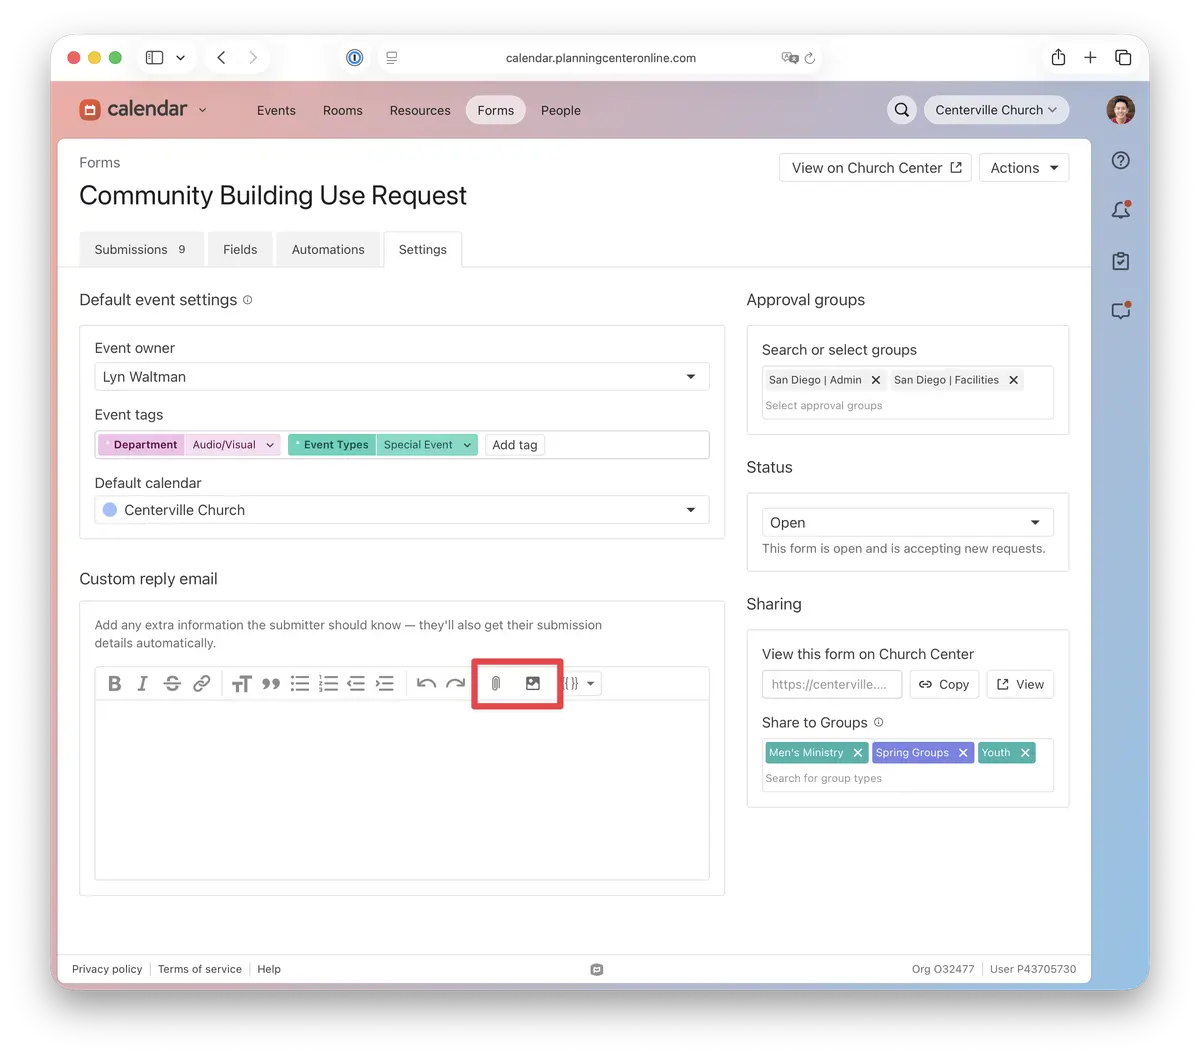Screen dimensions: 1200x1057
Task: Increase indent level in editor
Action: click(385, 684)
